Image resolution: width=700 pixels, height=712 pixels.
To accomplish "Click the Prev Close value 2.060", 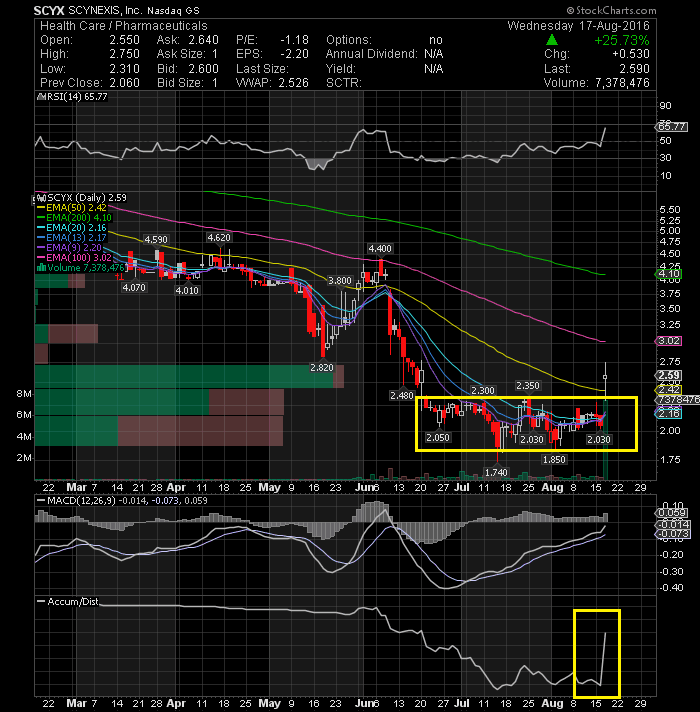I will [124, 83].
